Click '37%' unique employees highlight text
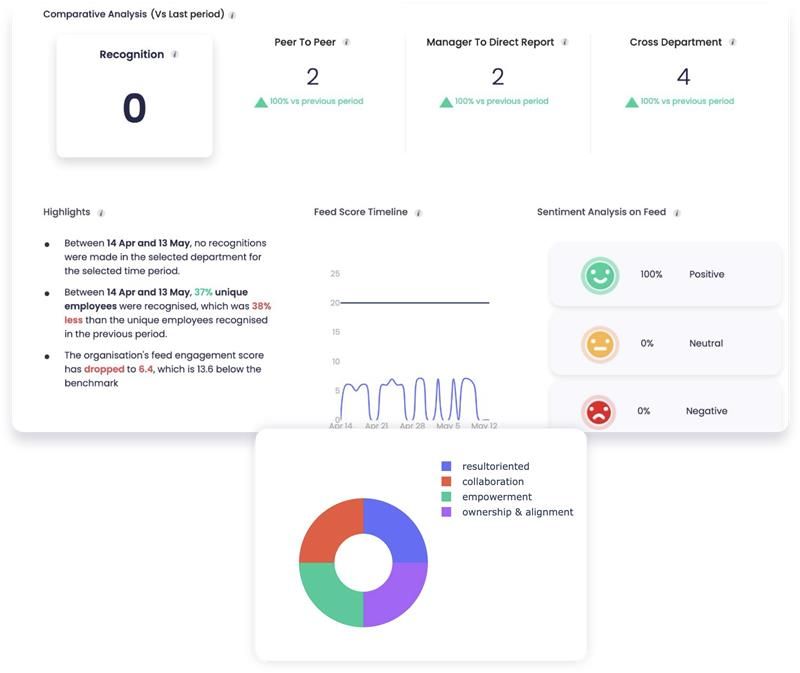800x673 pixels. [x=203, y=292]
